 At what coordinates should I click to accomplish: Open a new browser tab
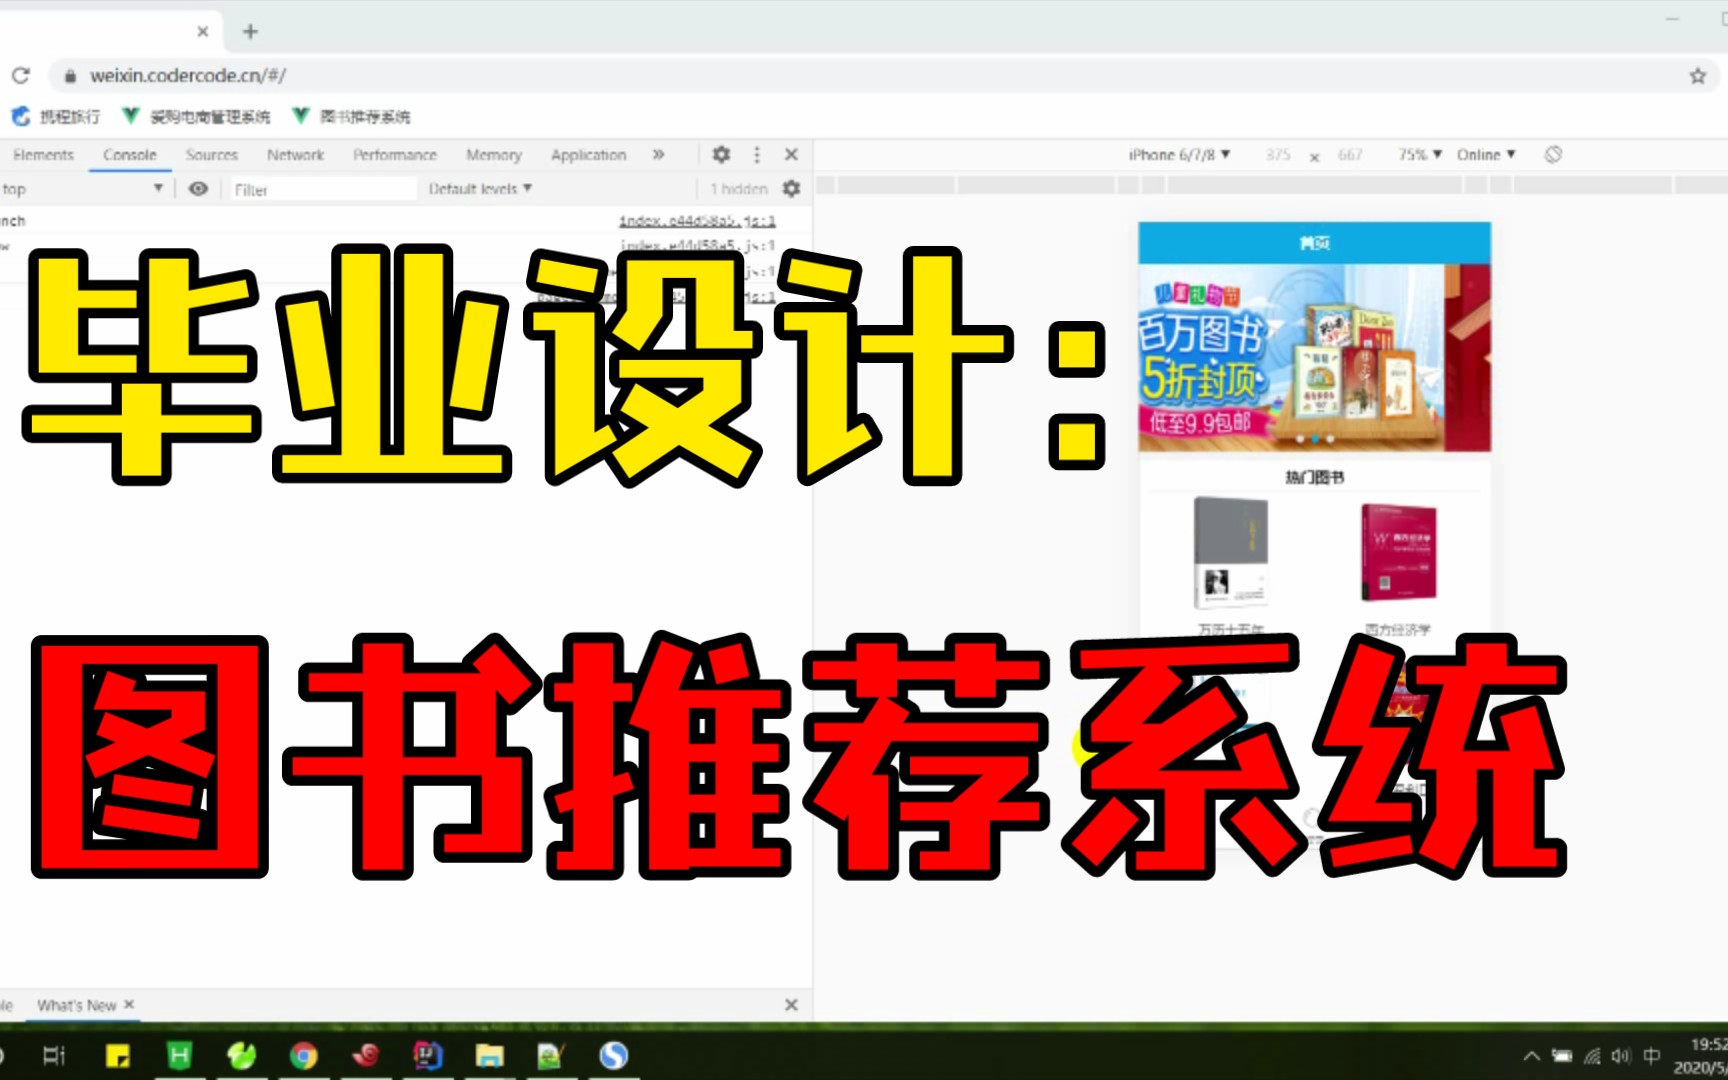[x=250, y=32]
